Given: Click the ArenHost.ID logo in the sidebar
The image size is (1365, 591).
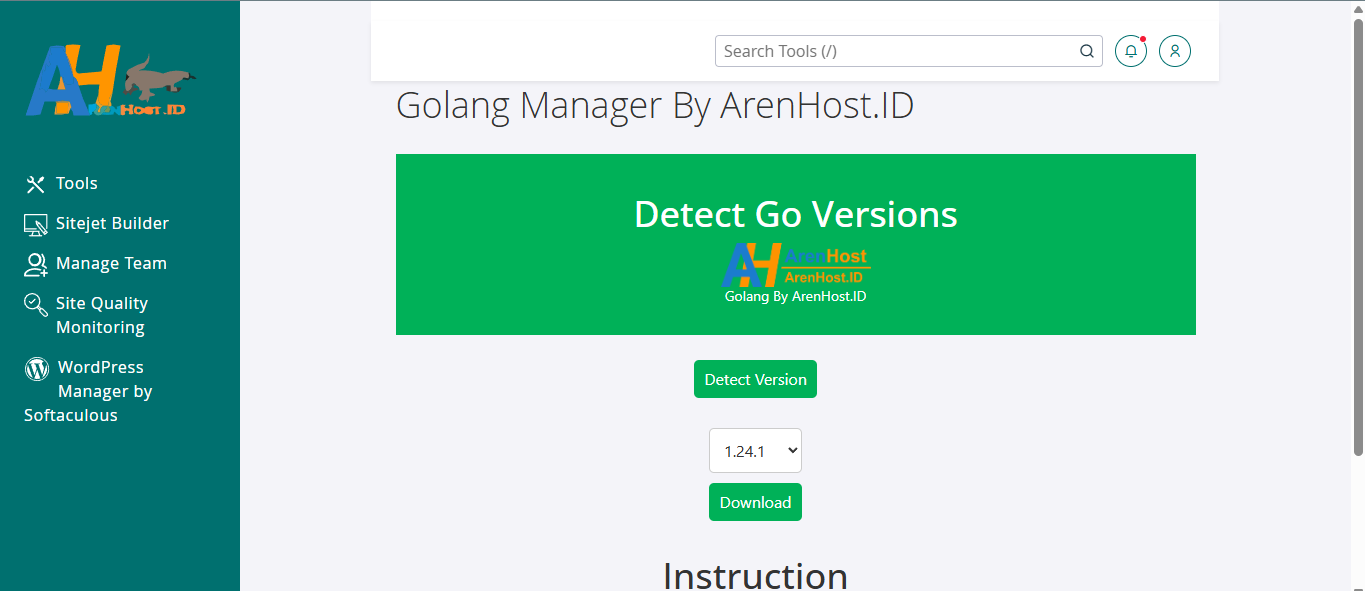Looking at the screenshot, I should 110,80.
